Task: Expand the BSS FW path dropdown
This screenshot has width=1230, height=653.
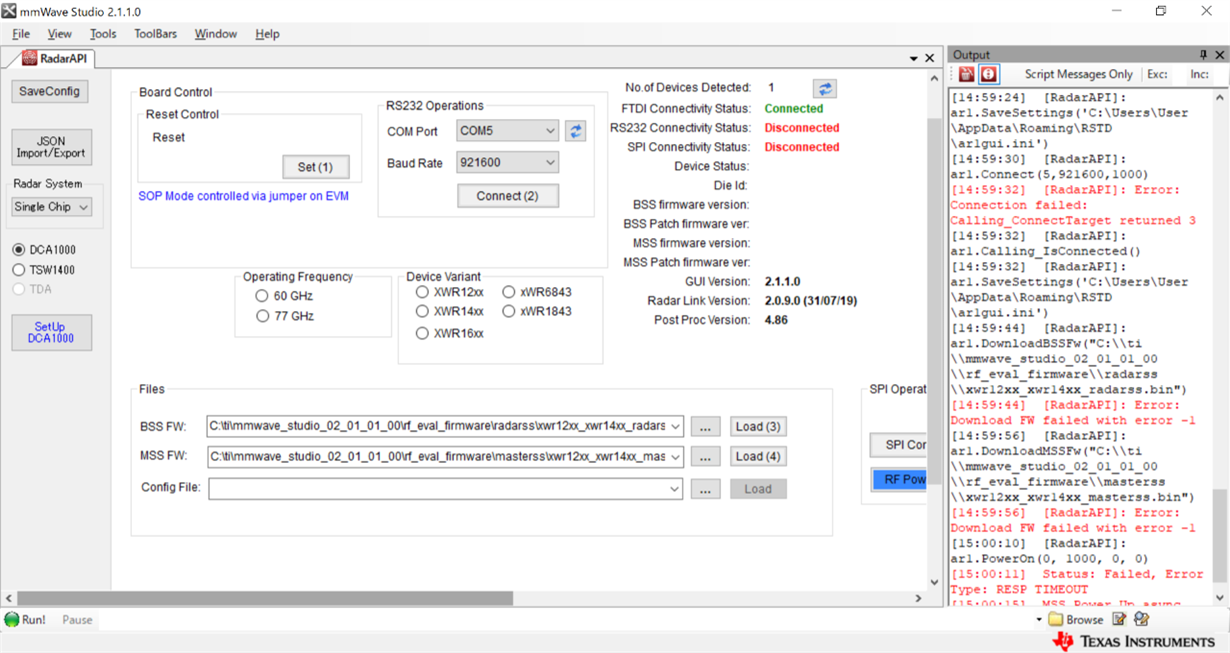Action: tap(675, 427)
